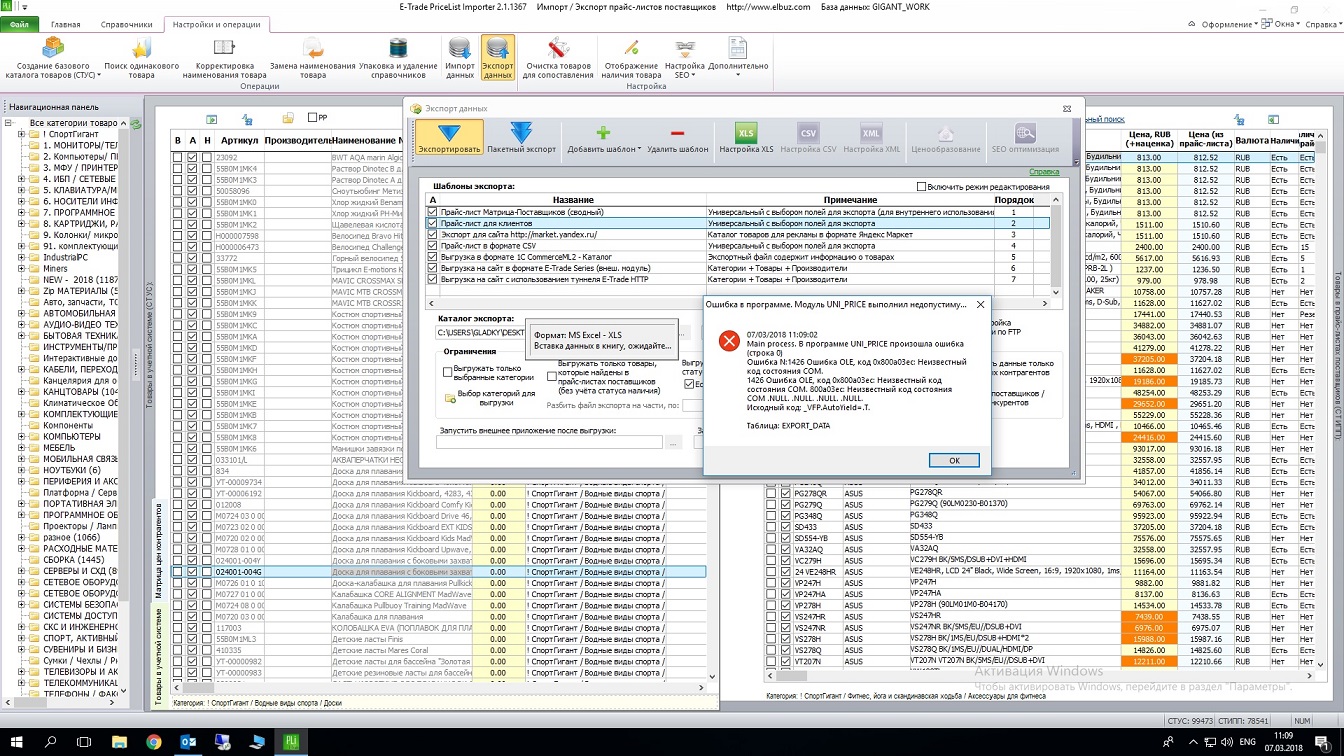Click browse button for external application field
1344x756 pixels.
674,442
